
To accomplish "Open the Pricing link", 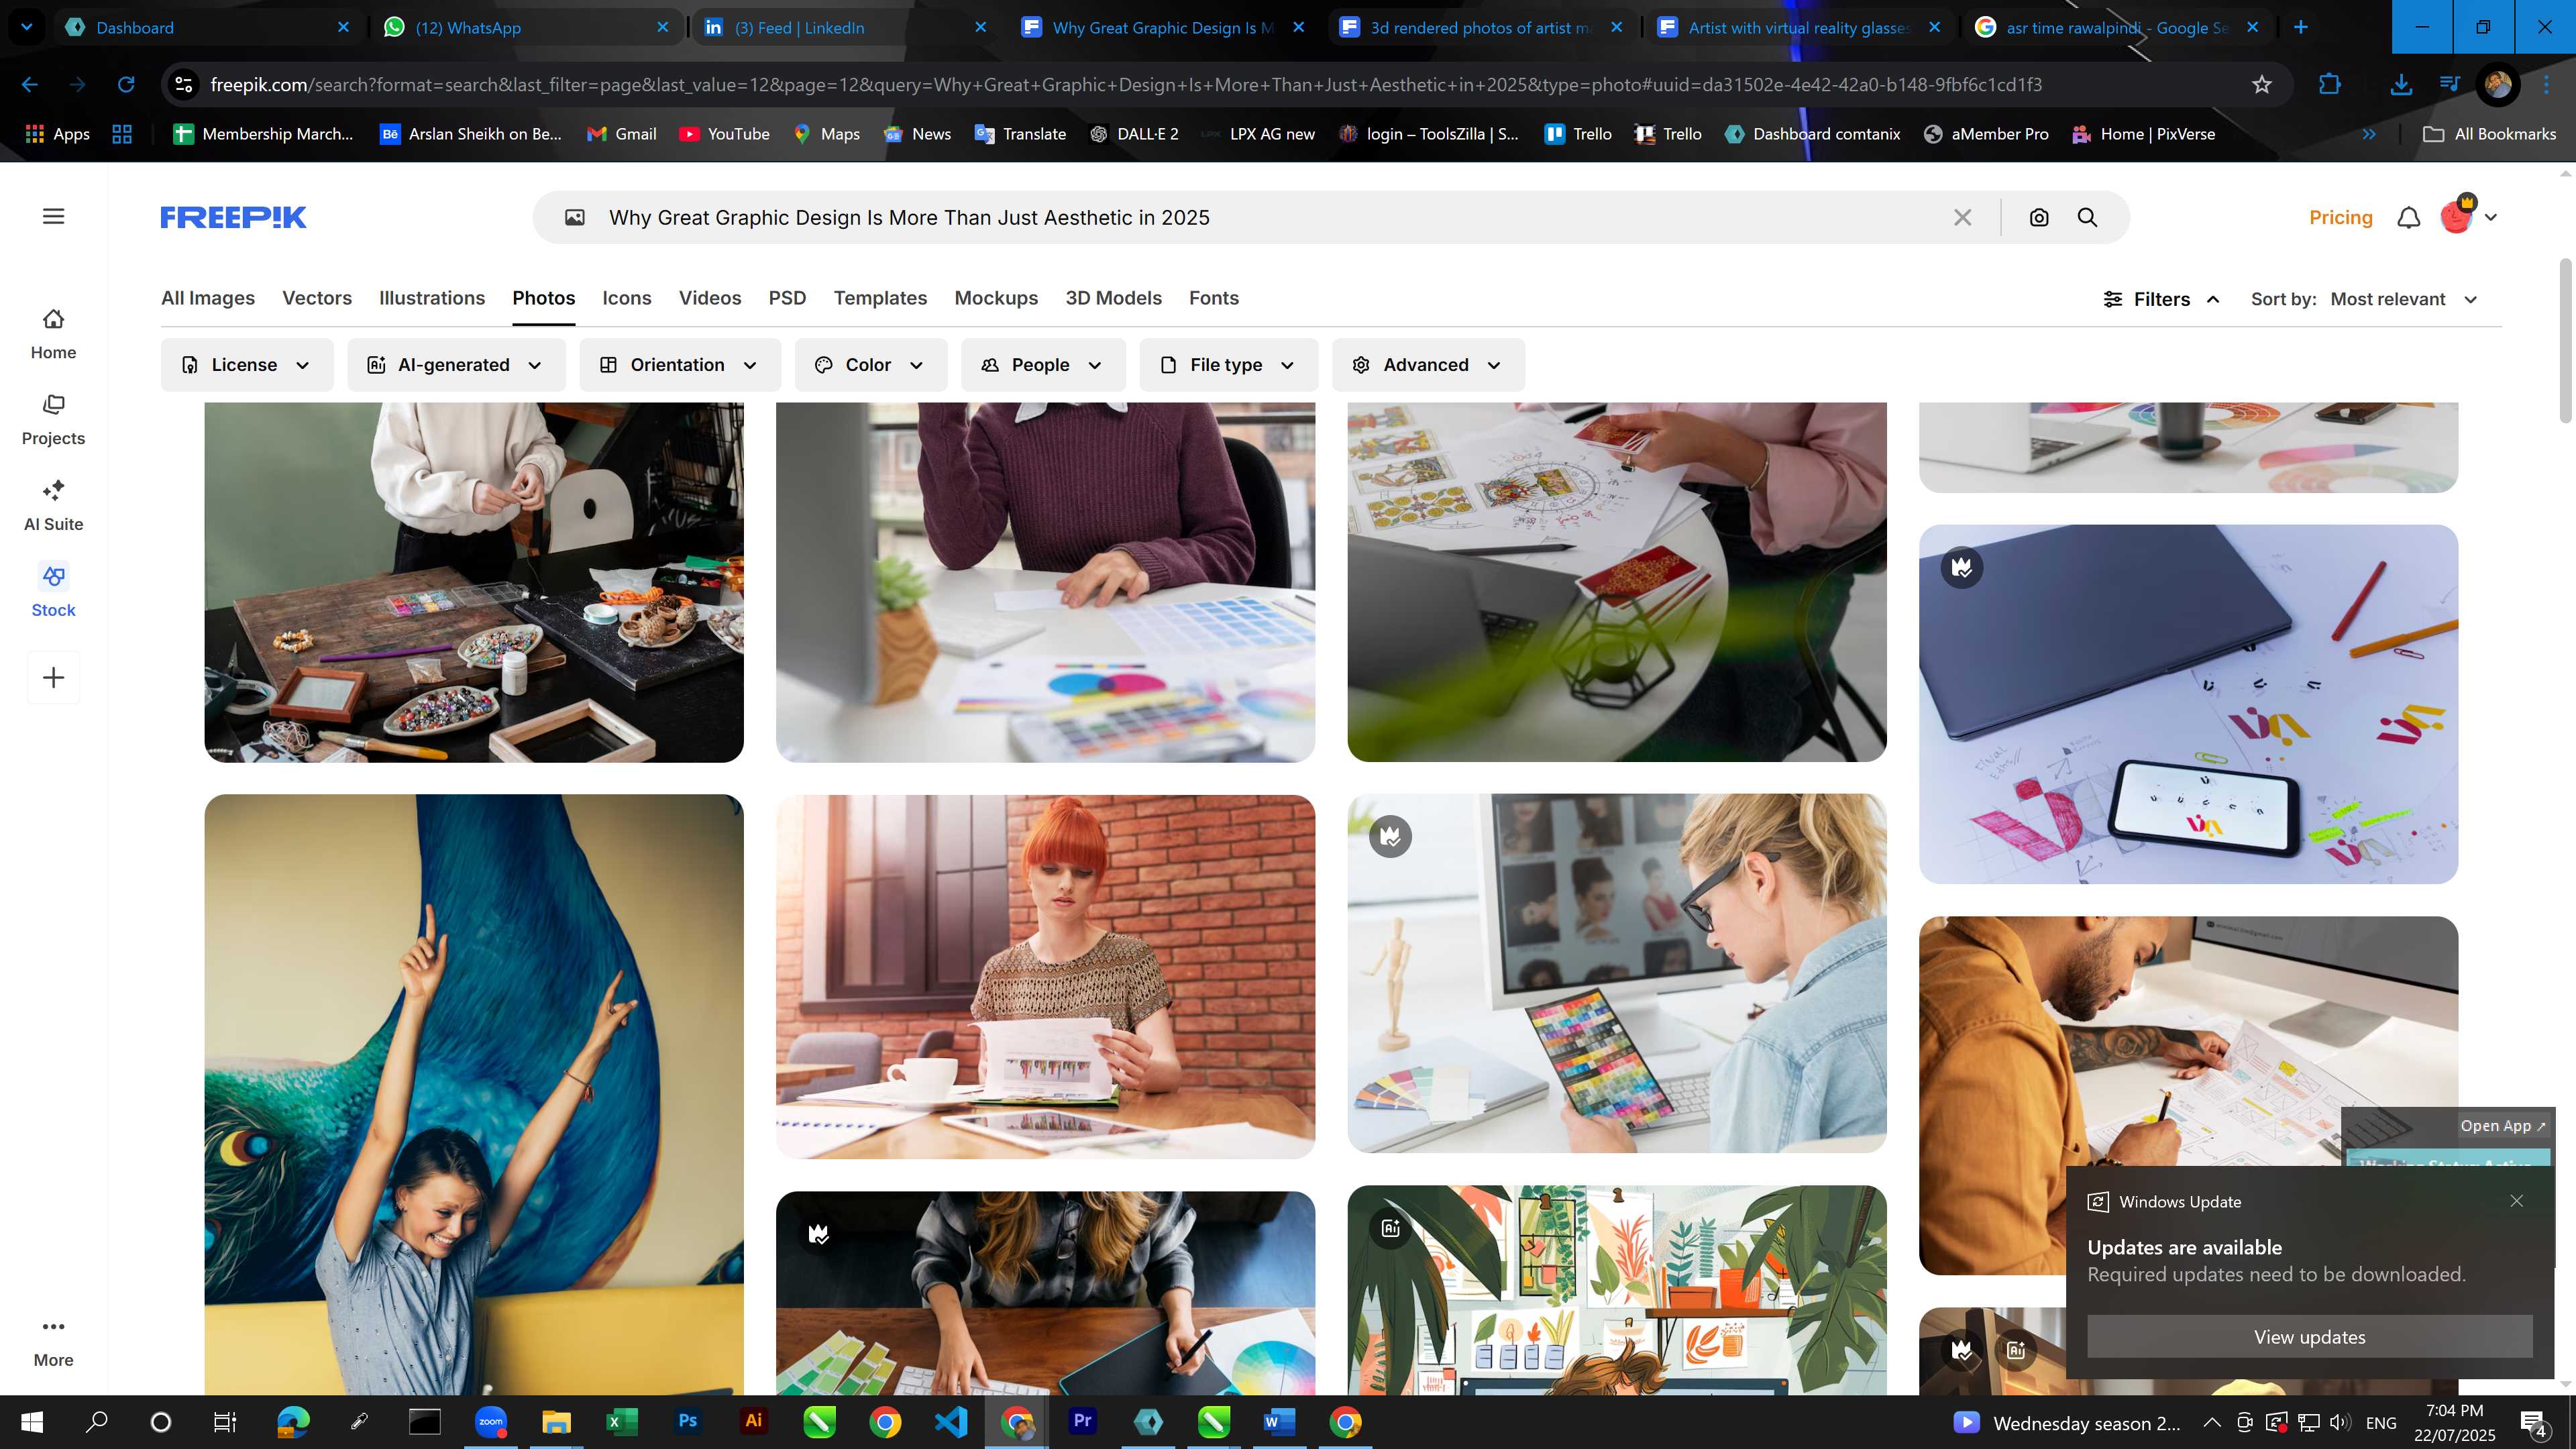I will point(2340,217).
